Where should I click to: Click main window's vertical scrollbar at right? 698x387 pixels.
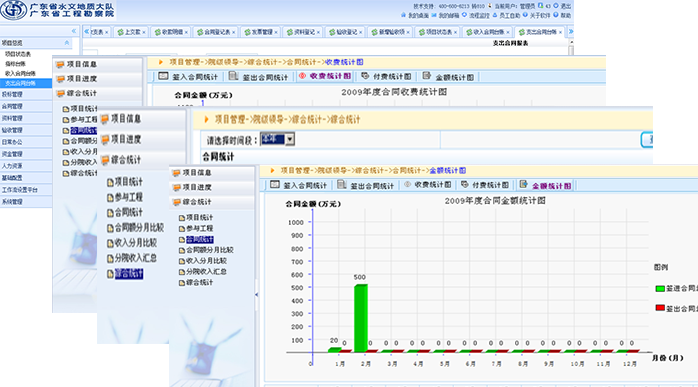click(x=571, y=47)
